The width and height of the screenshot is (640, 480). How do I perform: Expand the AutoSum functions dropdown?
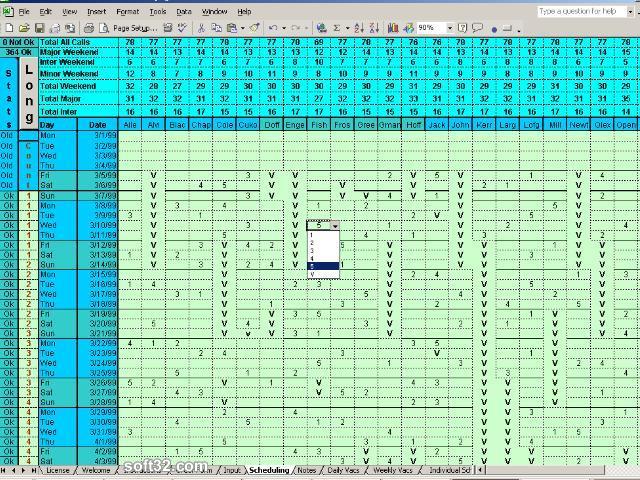(347, 28)
